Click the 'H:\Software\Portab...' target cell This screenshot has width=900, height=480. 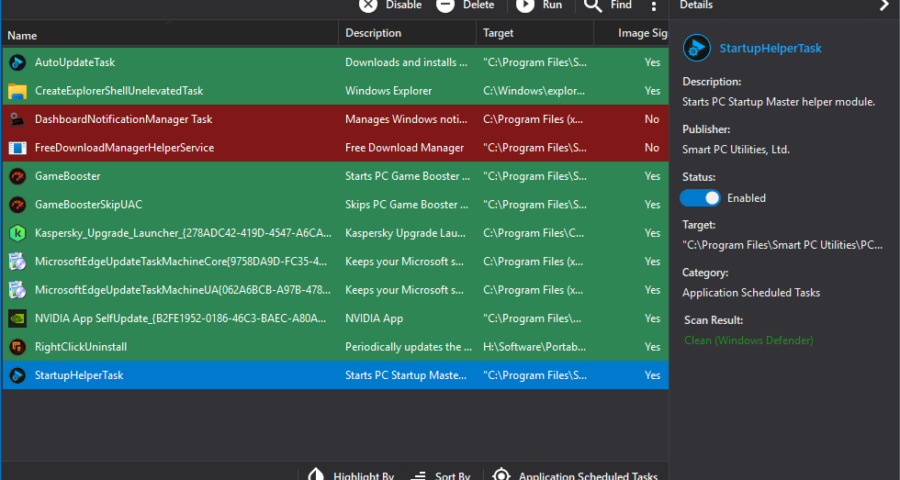click(535, 347)
